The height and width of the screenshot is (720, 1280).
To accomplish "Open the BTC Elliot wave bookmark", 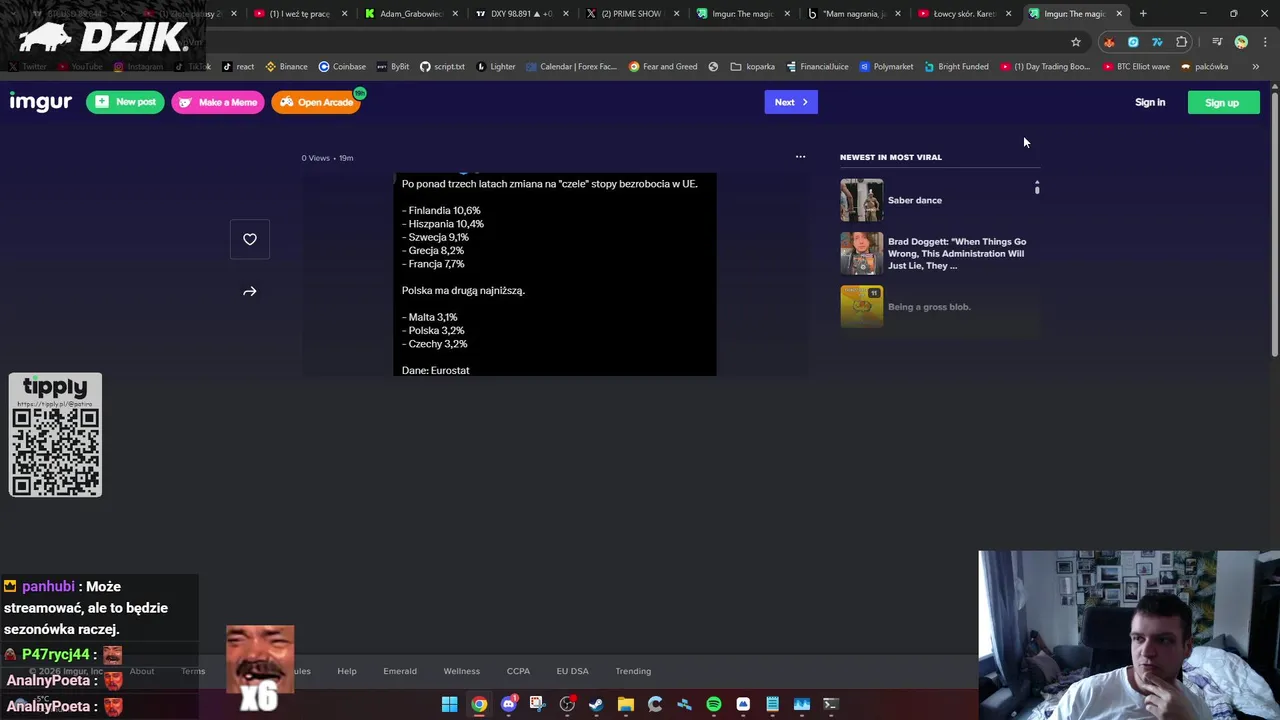I will 1136,67.
